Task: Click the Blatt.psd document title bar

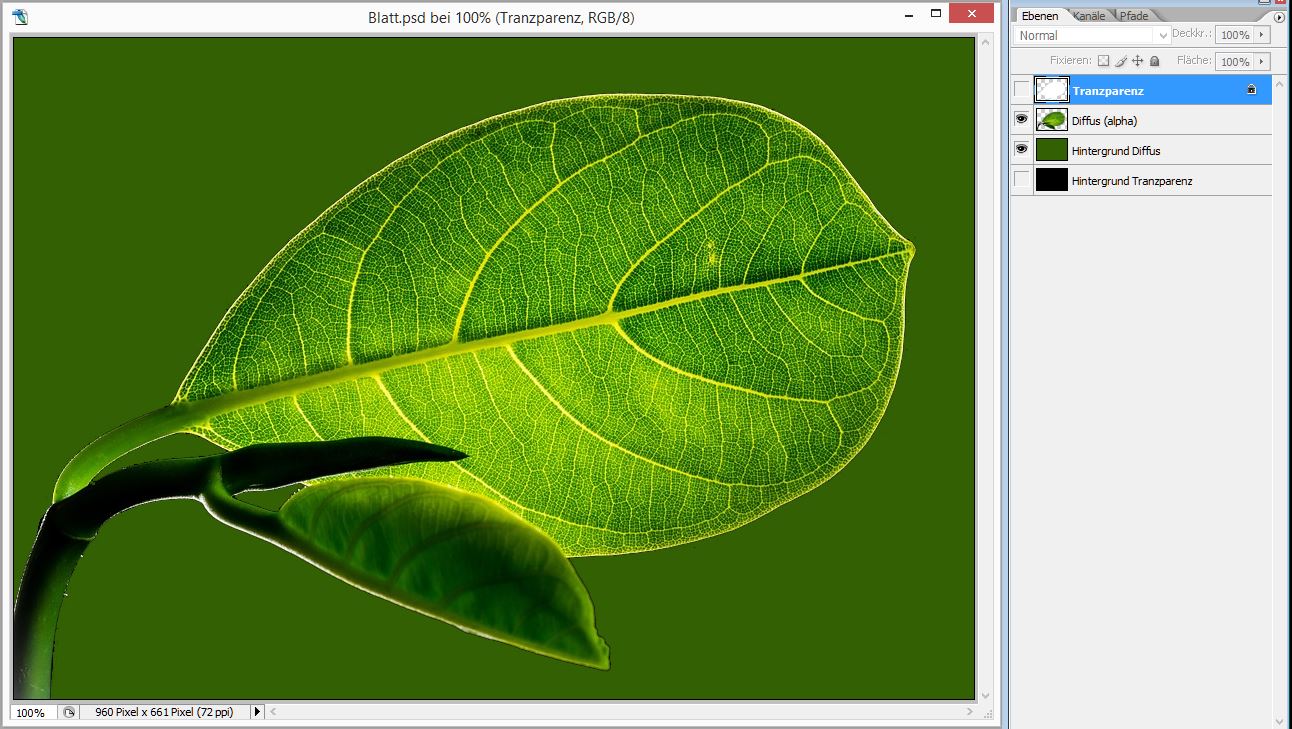Action: [x=502, y=17]
